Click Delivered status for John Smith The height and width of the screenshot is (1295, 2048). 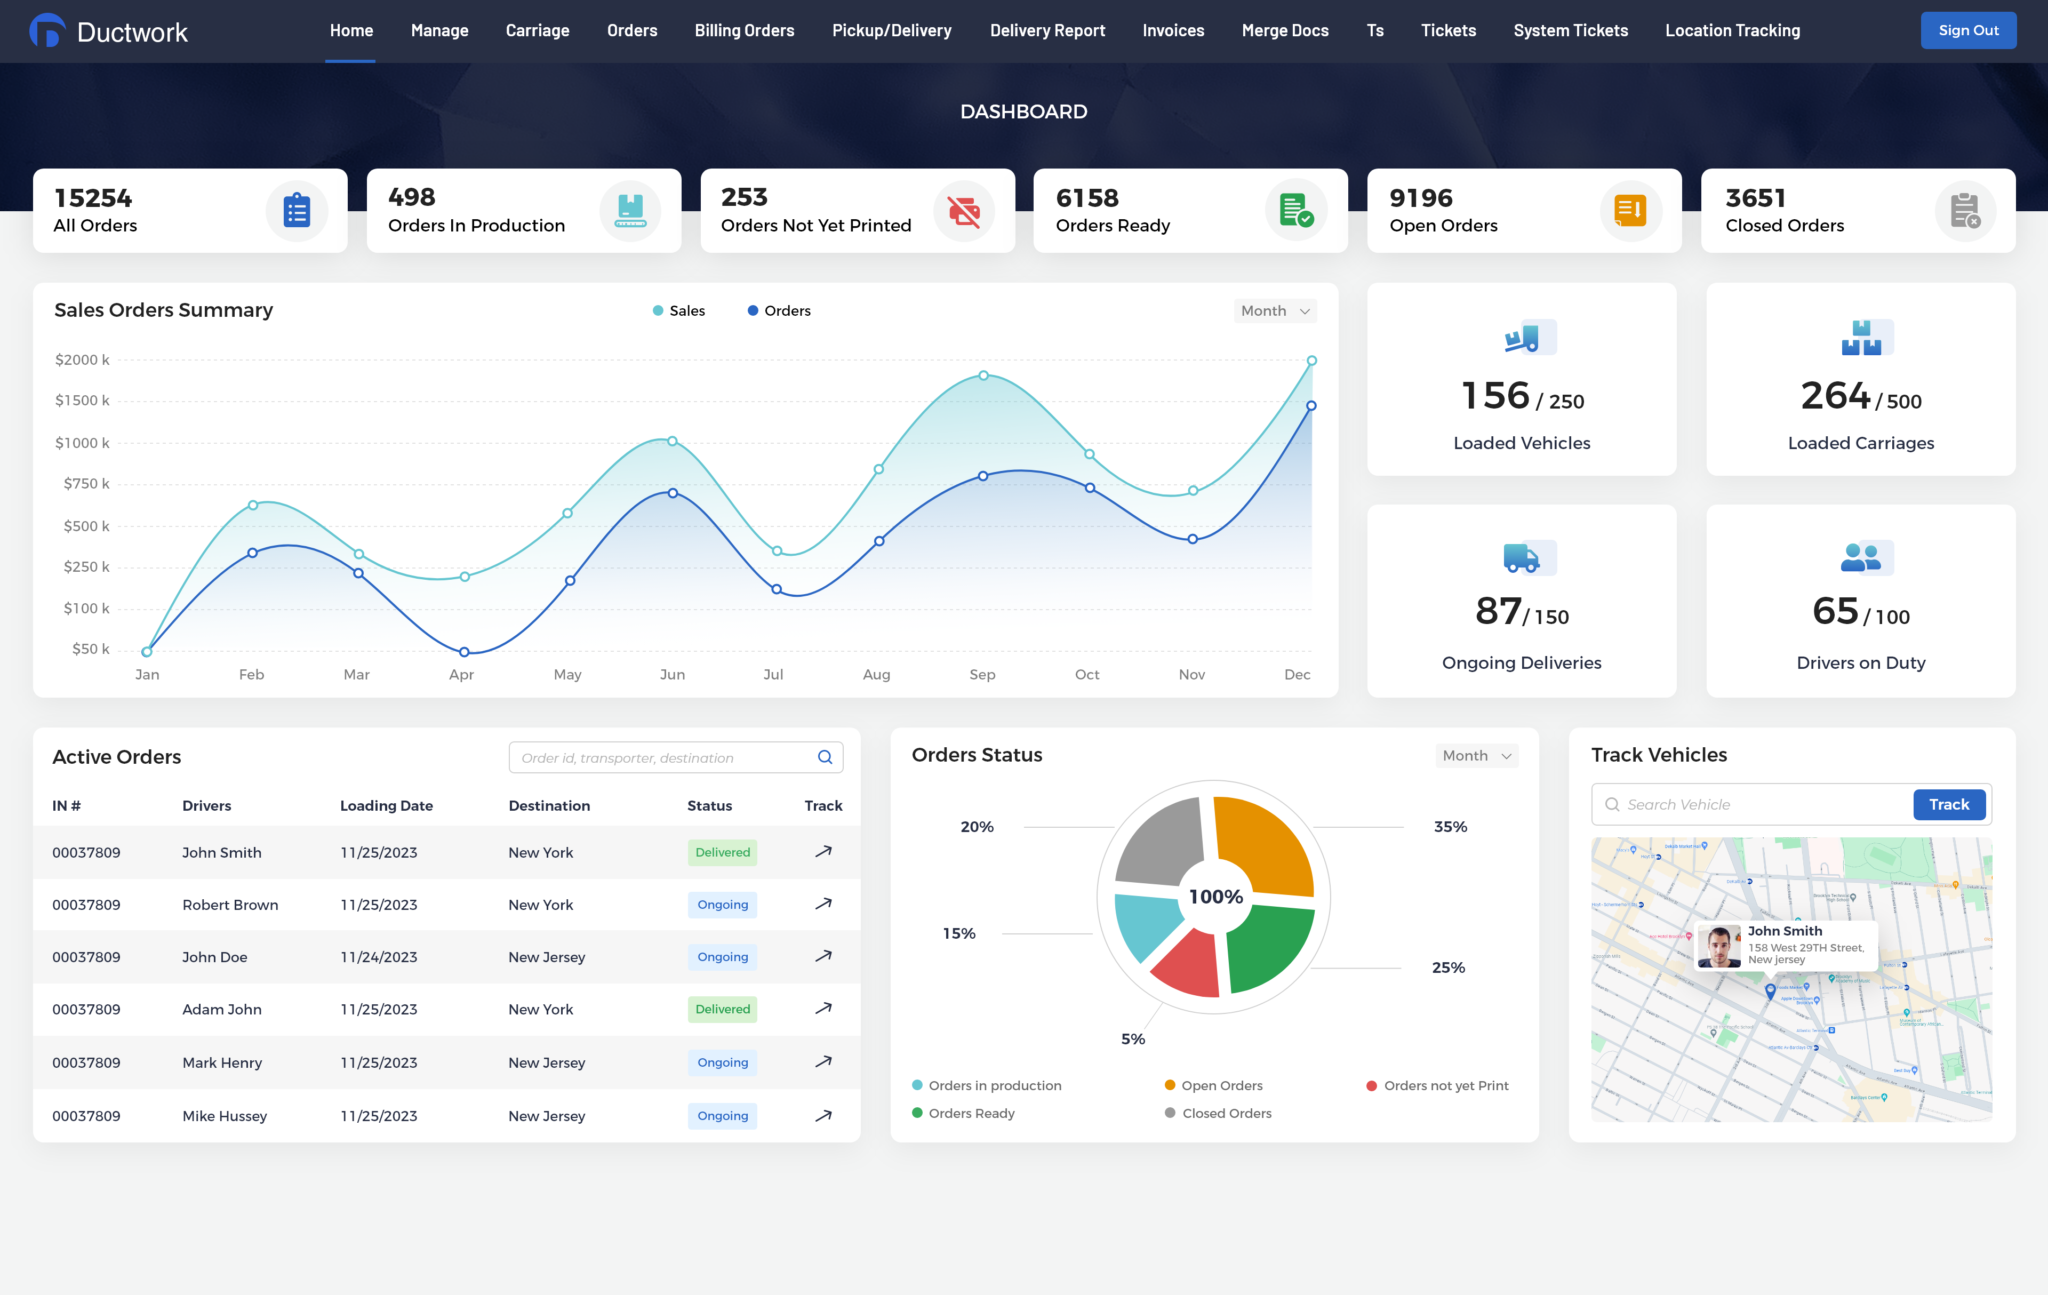pos(723,853)
